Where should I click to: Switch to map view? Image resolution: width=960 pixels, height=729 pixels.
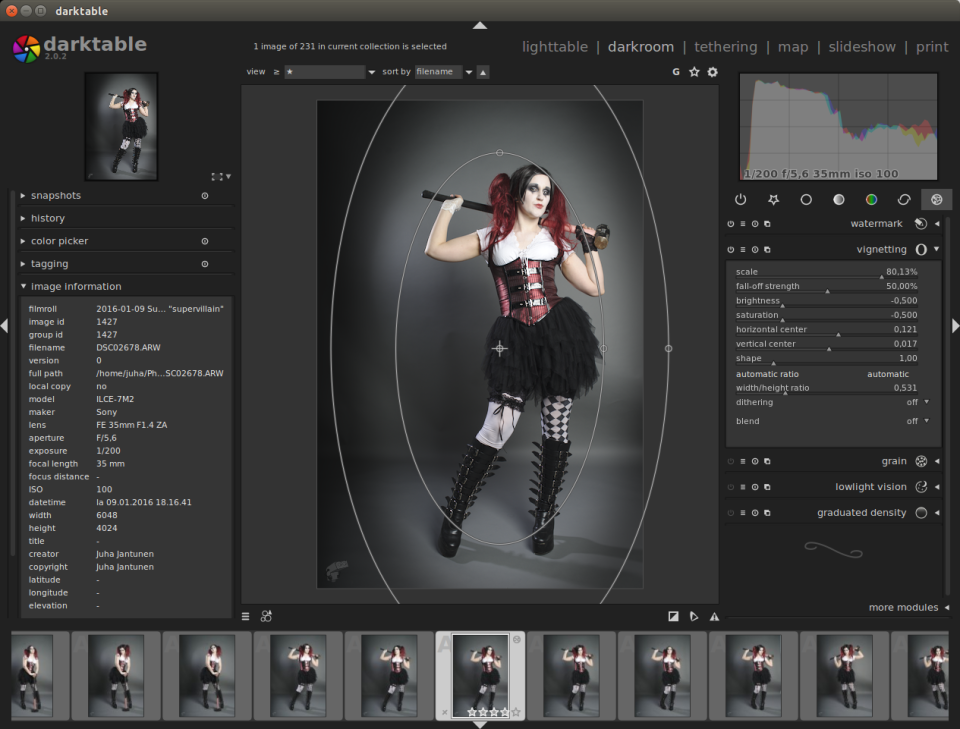793,47
